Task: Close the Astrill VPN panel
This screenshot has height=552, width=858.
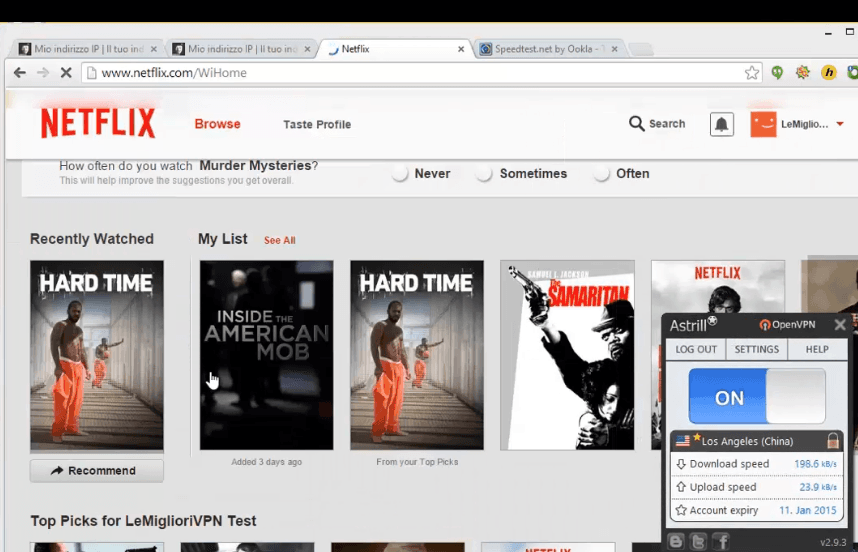Action: pos(840,325)
